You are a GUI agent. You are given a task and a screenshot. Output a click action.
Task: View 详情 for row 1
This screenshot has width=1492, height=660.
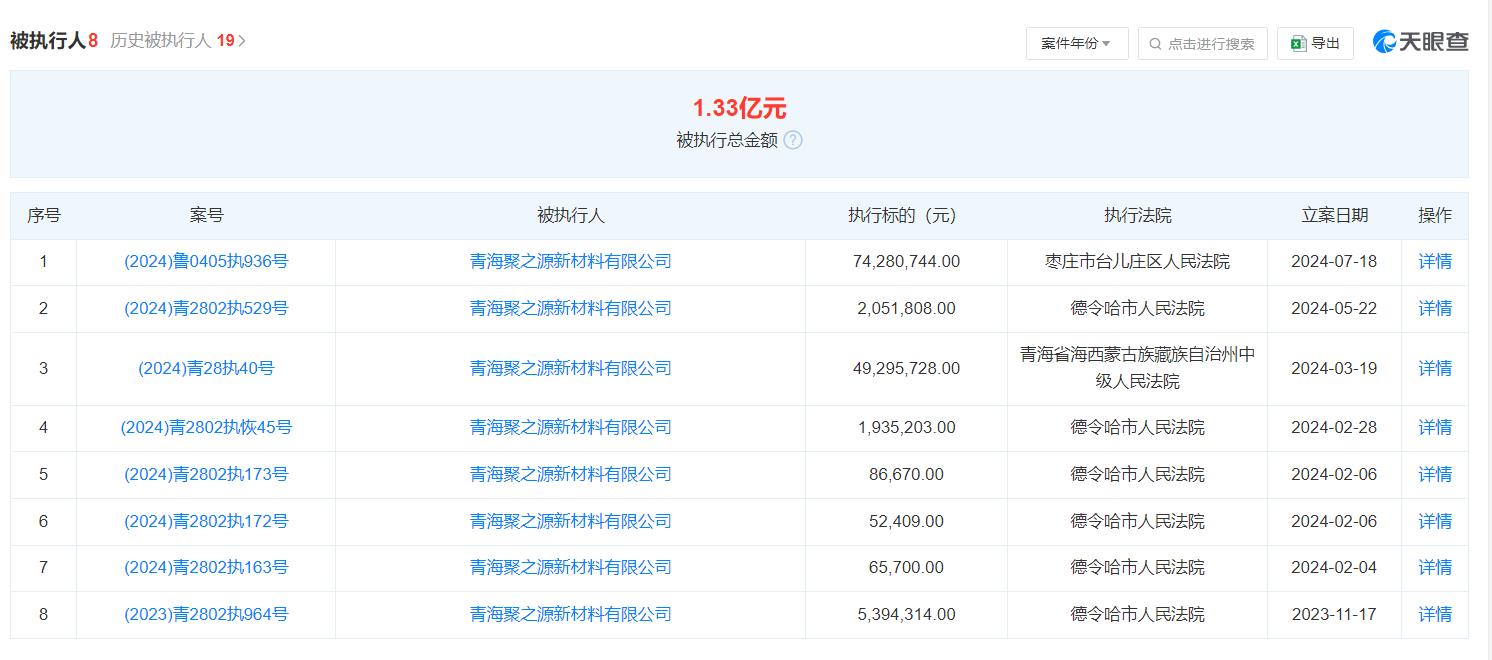click(x=1434, y=262)
